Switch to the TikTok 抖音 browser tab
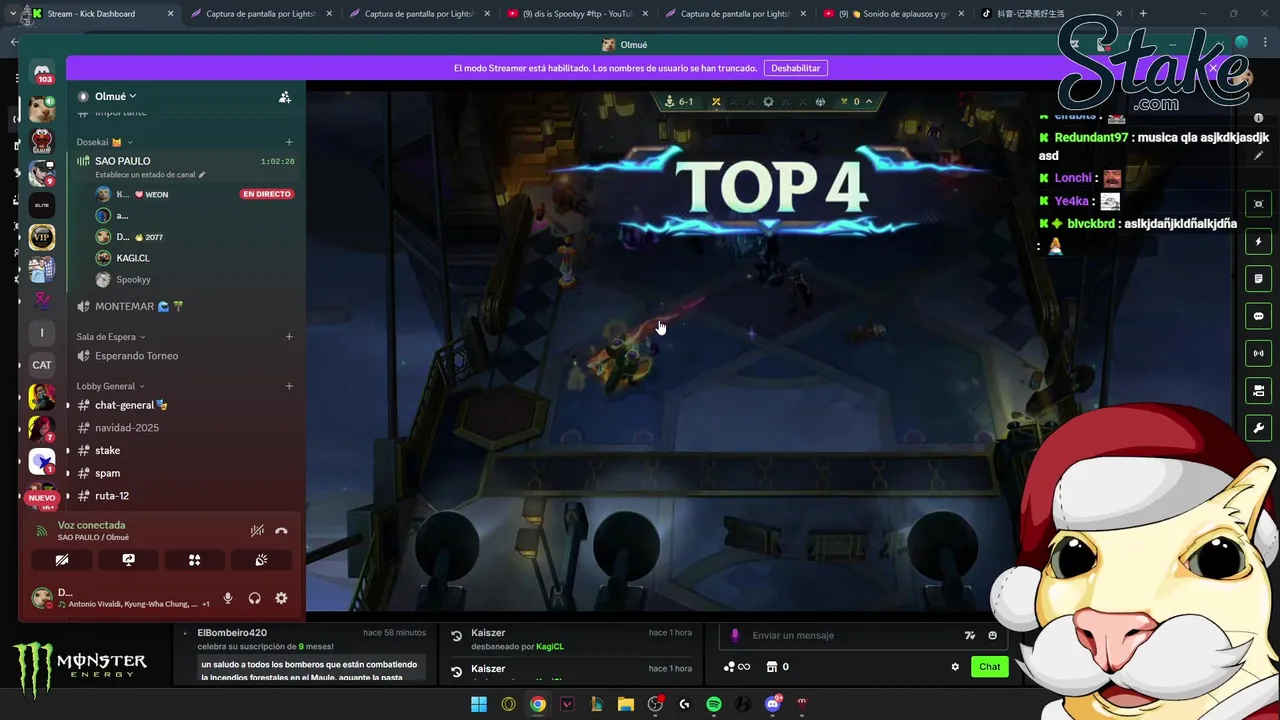The height and width of the screenshot is (720, 1280). click(1050, 14)
